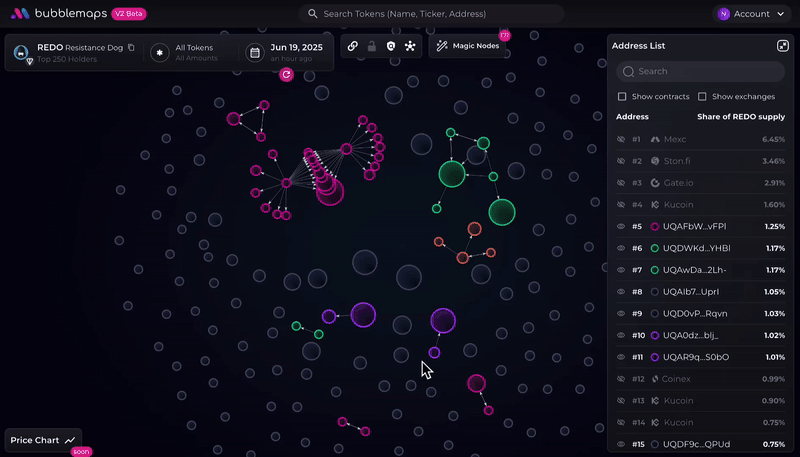Toggle the lock icon in toolbar
The width and height of the screenshot is (800, 457).
[x=372, y=46]
